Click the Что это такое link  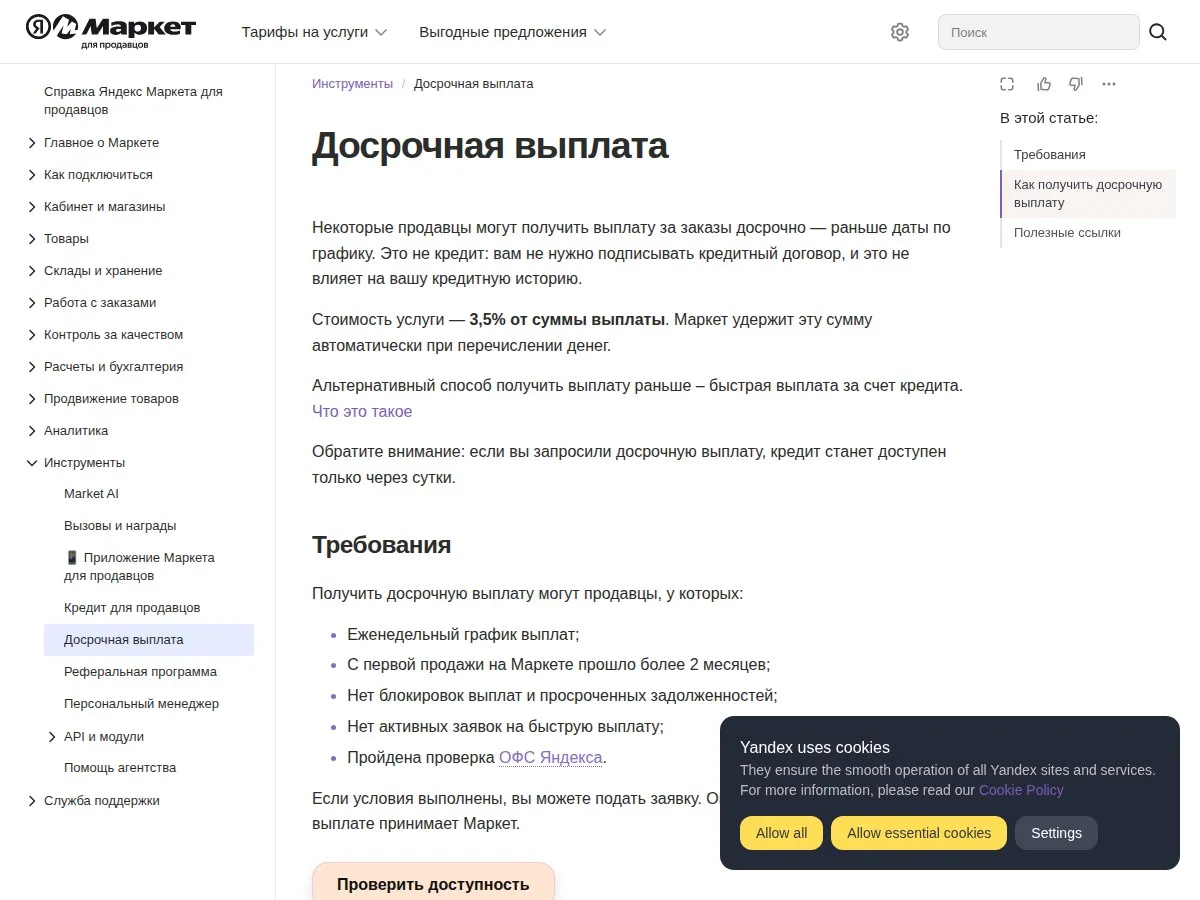pyautogui.click(x=362, y=411)
